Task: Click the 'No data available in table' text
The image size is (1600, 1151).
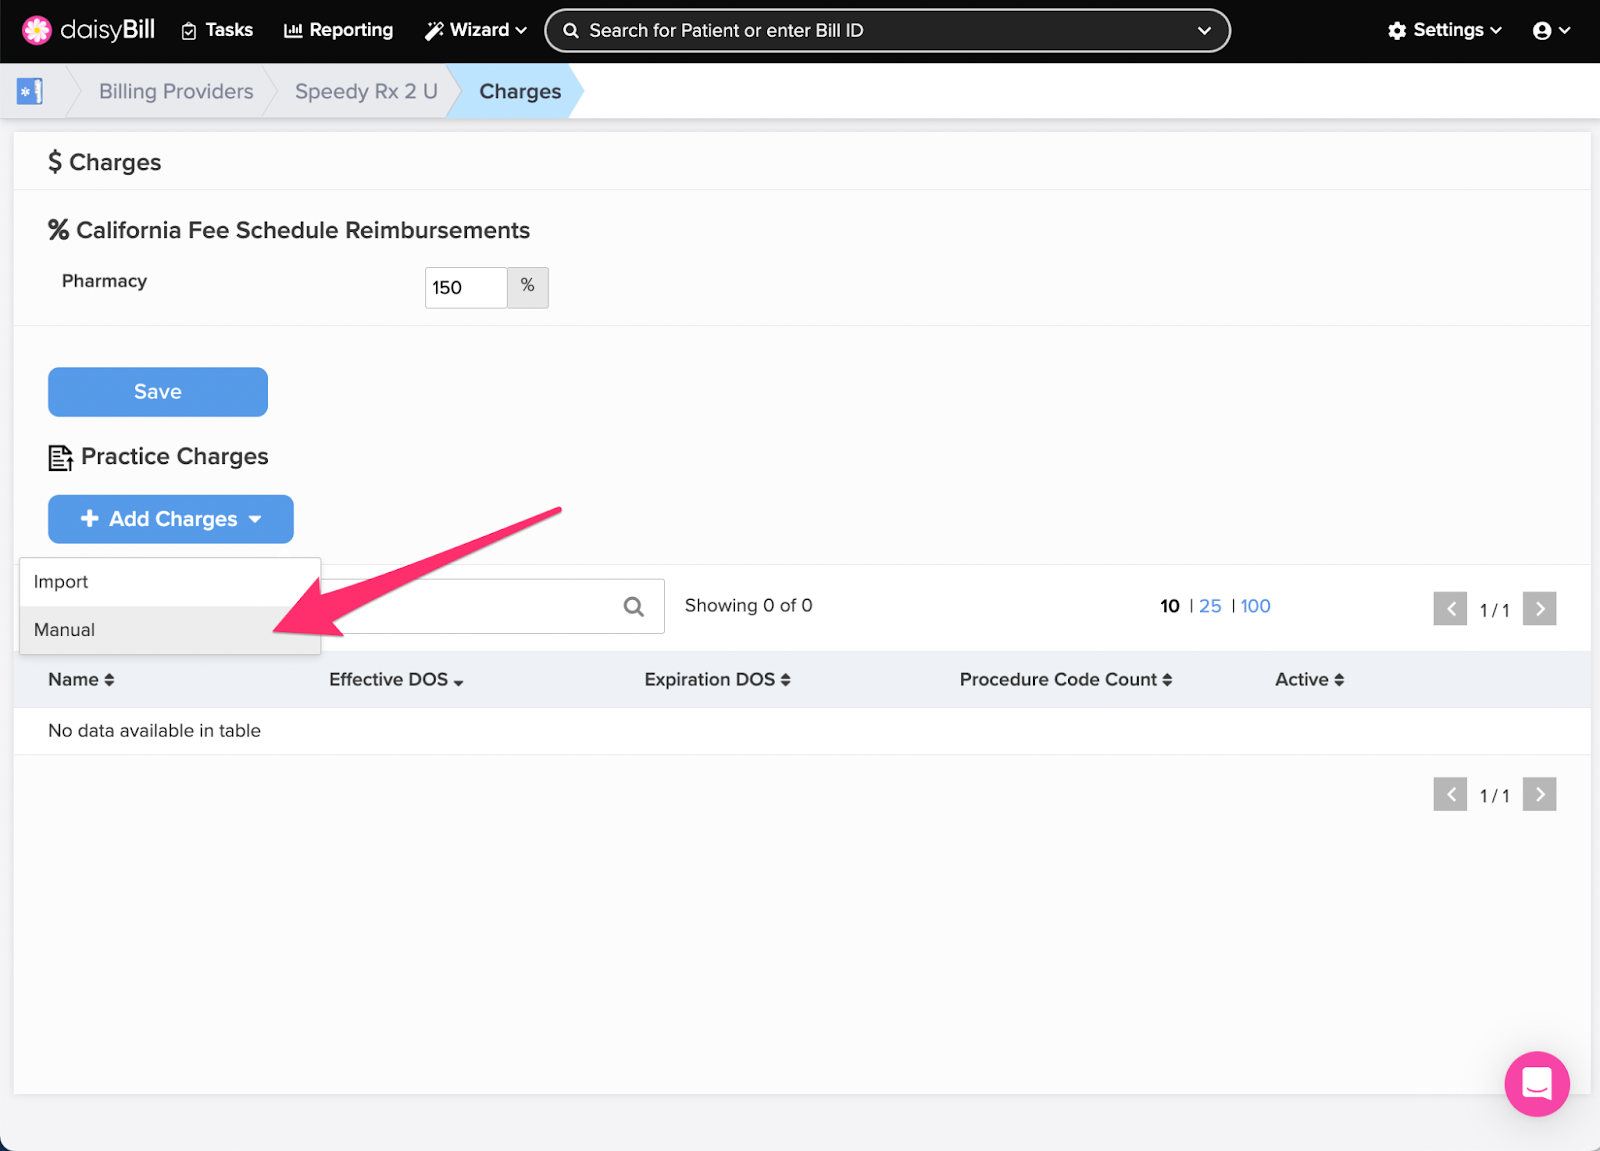Action: pos(154,731)
